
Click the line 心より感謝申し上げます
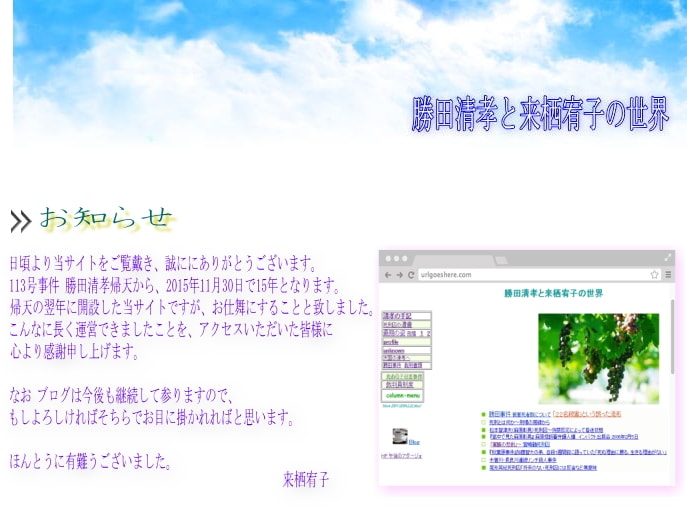click(75, 351)
